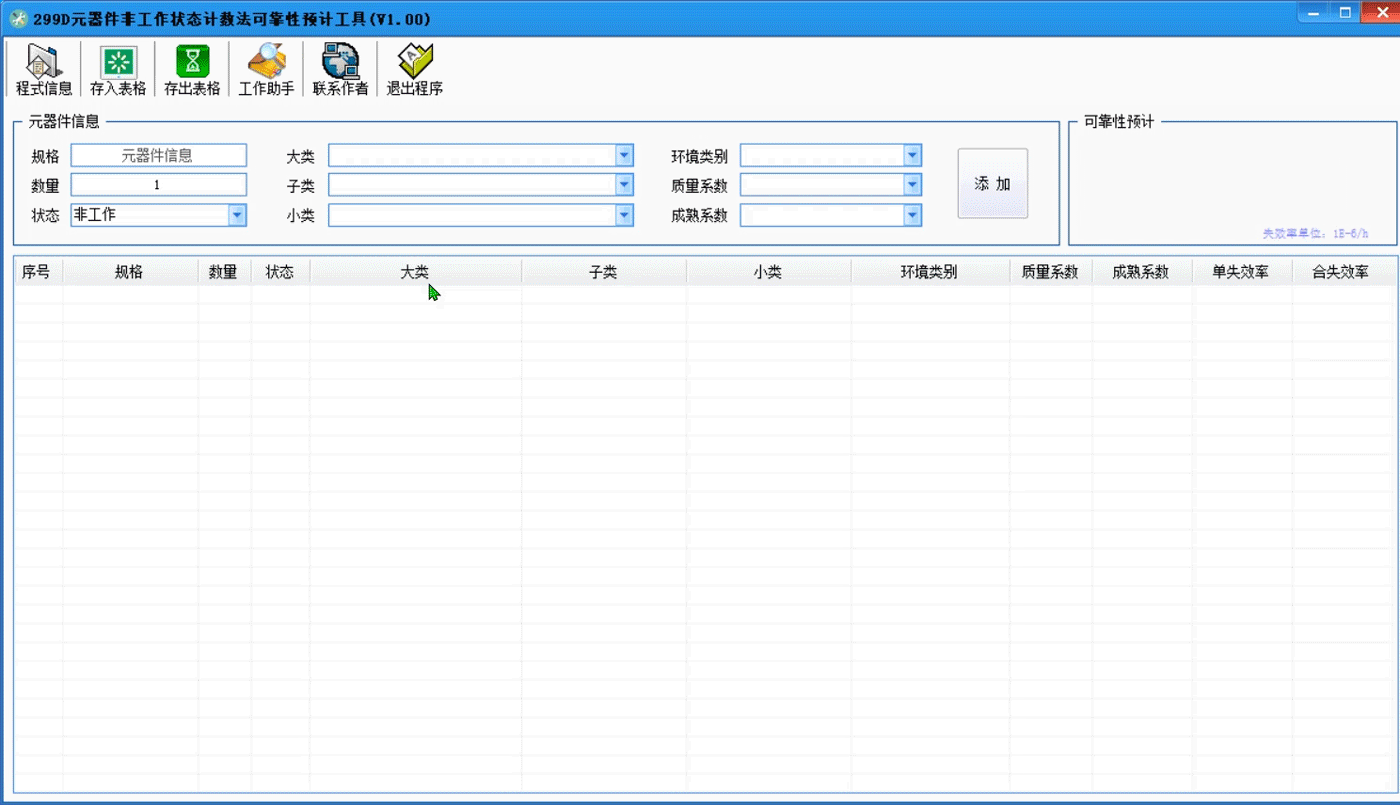The image size is (1400, 805).
Task: Click the 单失效率 column header
Action: (1240, 272)
